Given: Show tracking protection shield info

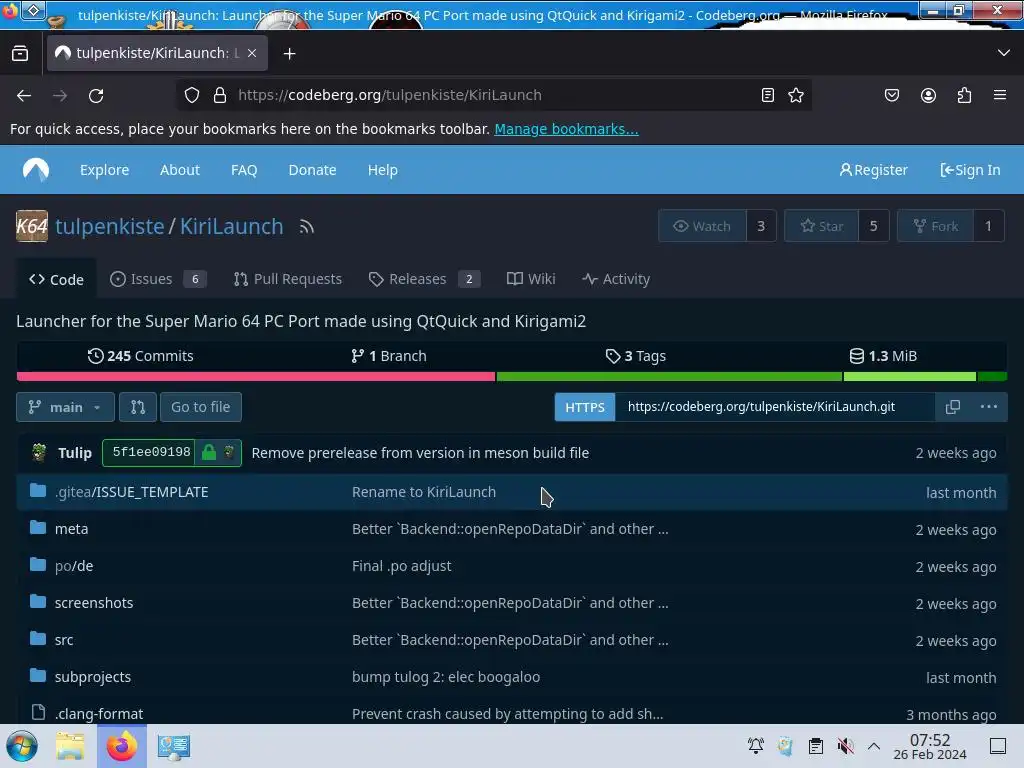Looking at the screenshot, I should point(191,95).
